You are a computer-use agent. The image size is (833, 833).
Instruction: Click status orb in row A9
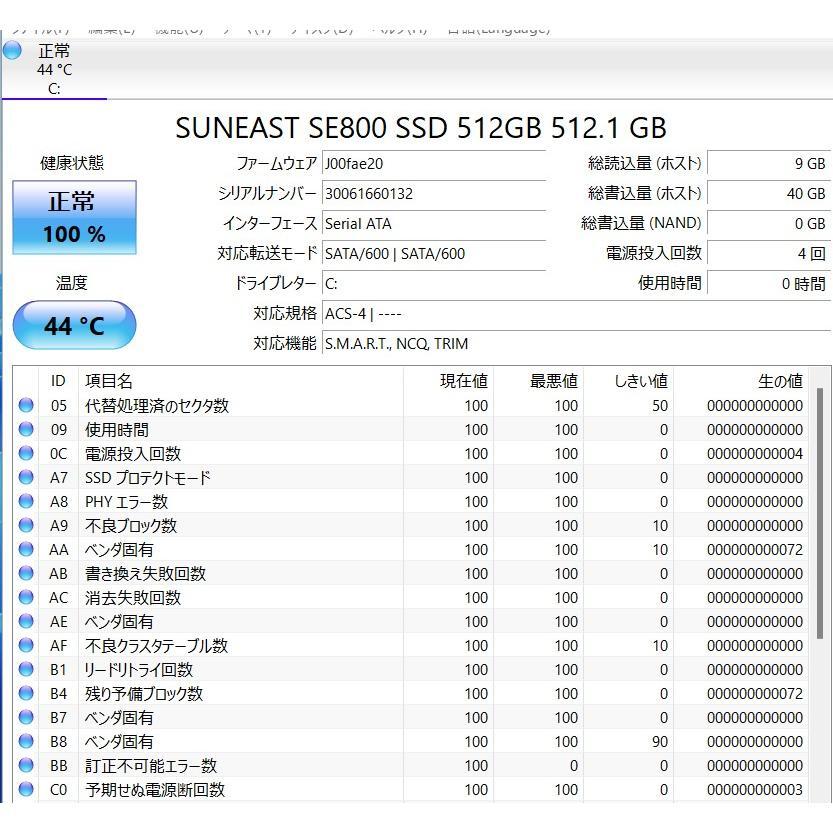click(x=26, y=525)
